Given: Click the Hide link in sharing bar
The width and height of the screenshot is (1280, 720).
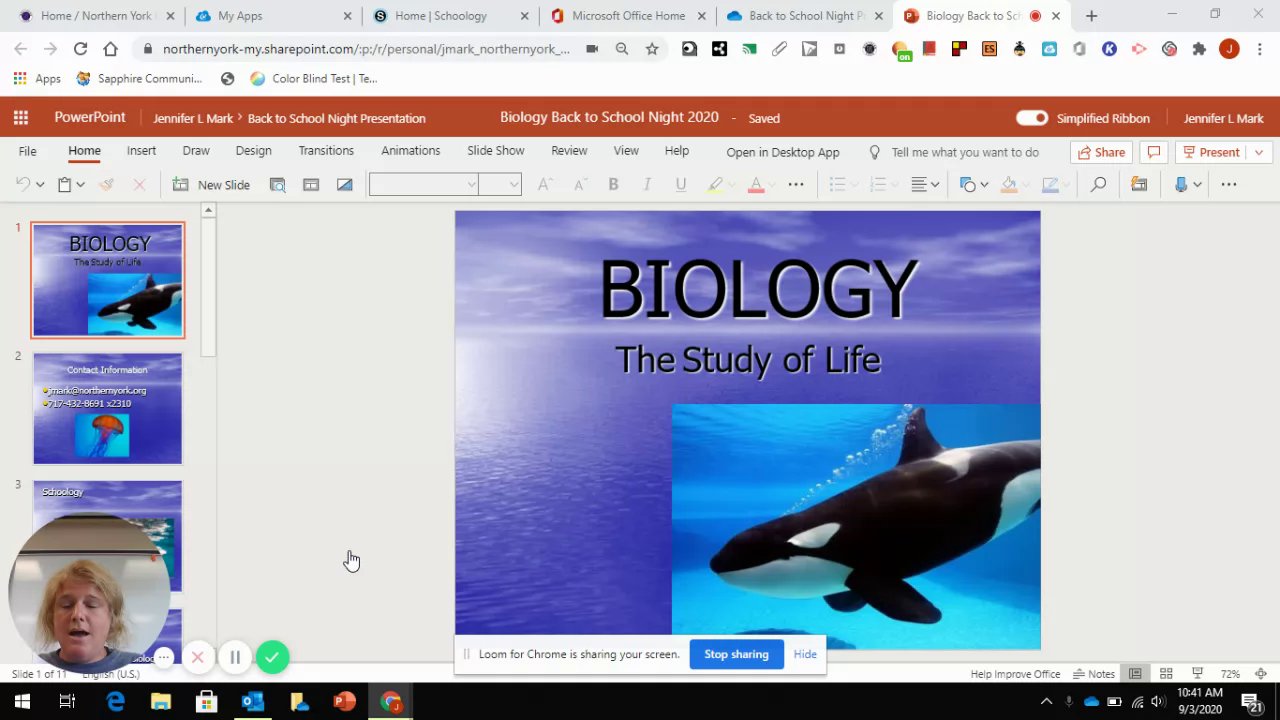Looking at the screenshot, I should pos(805,654).
